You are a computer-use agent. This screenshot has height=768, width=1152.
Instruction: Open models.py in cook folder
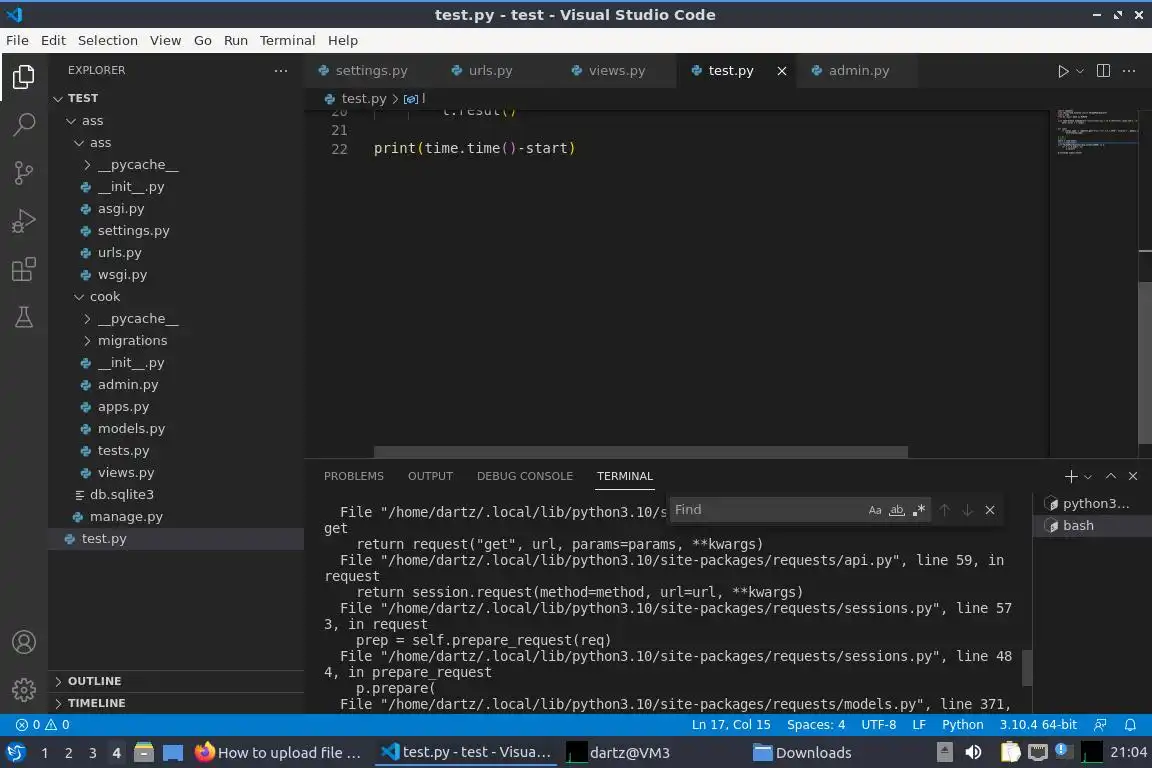click(132, 428)
